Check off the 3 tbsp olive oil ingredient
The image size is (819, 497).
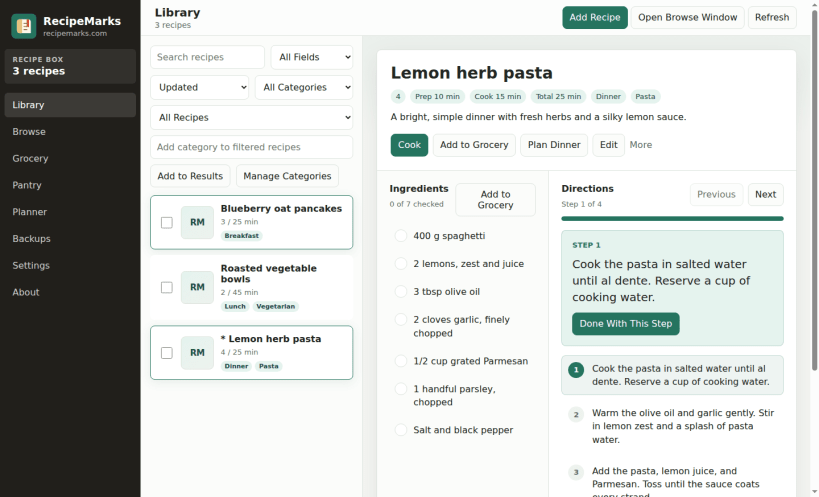401,291
